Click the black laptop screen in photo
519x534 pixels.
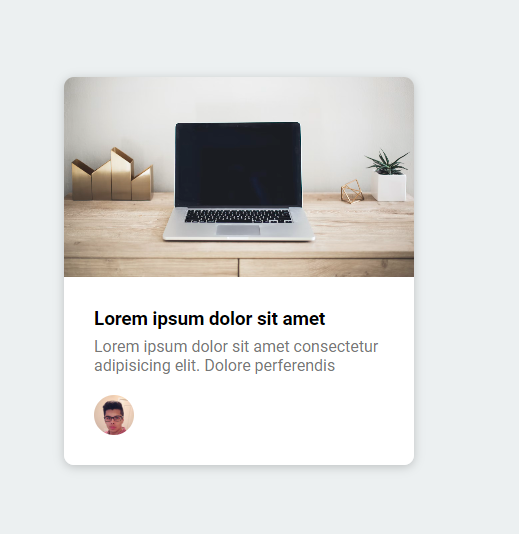(238, 165)
